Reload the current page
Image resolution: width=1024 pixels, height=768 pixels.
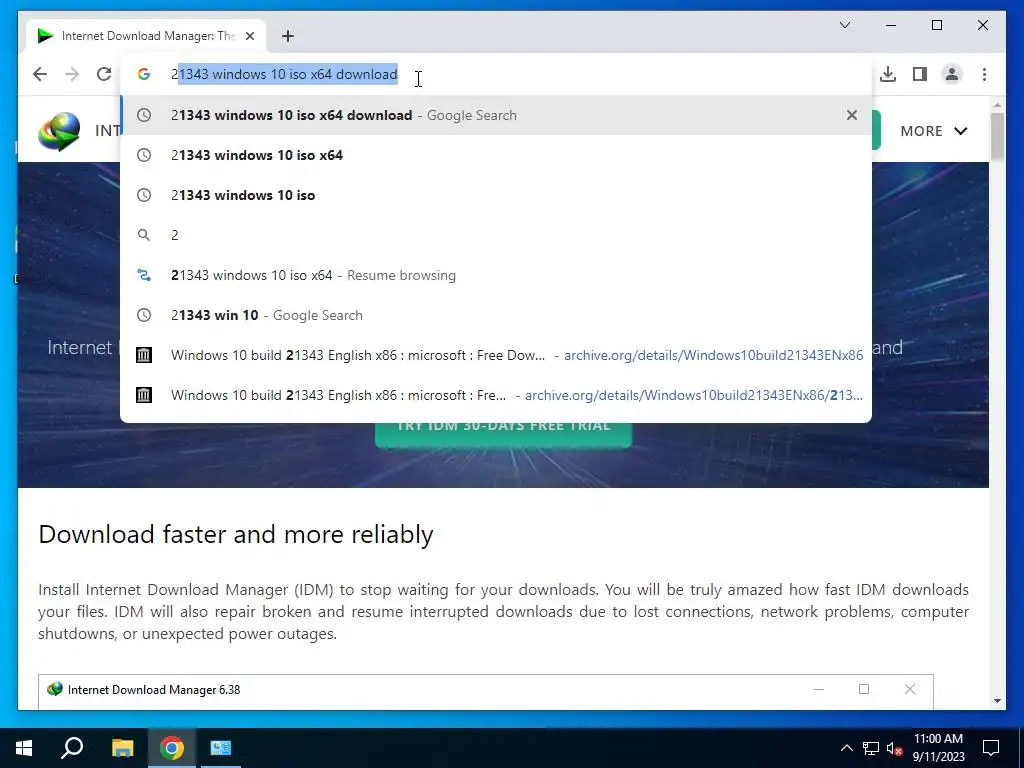click(x=104, y=74)
